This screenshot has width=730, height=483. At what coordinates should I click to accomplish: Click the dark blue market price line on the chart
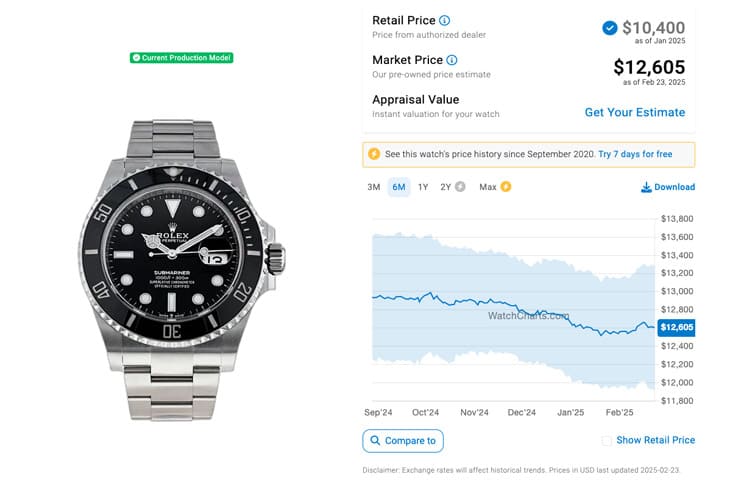click(470, 301)
